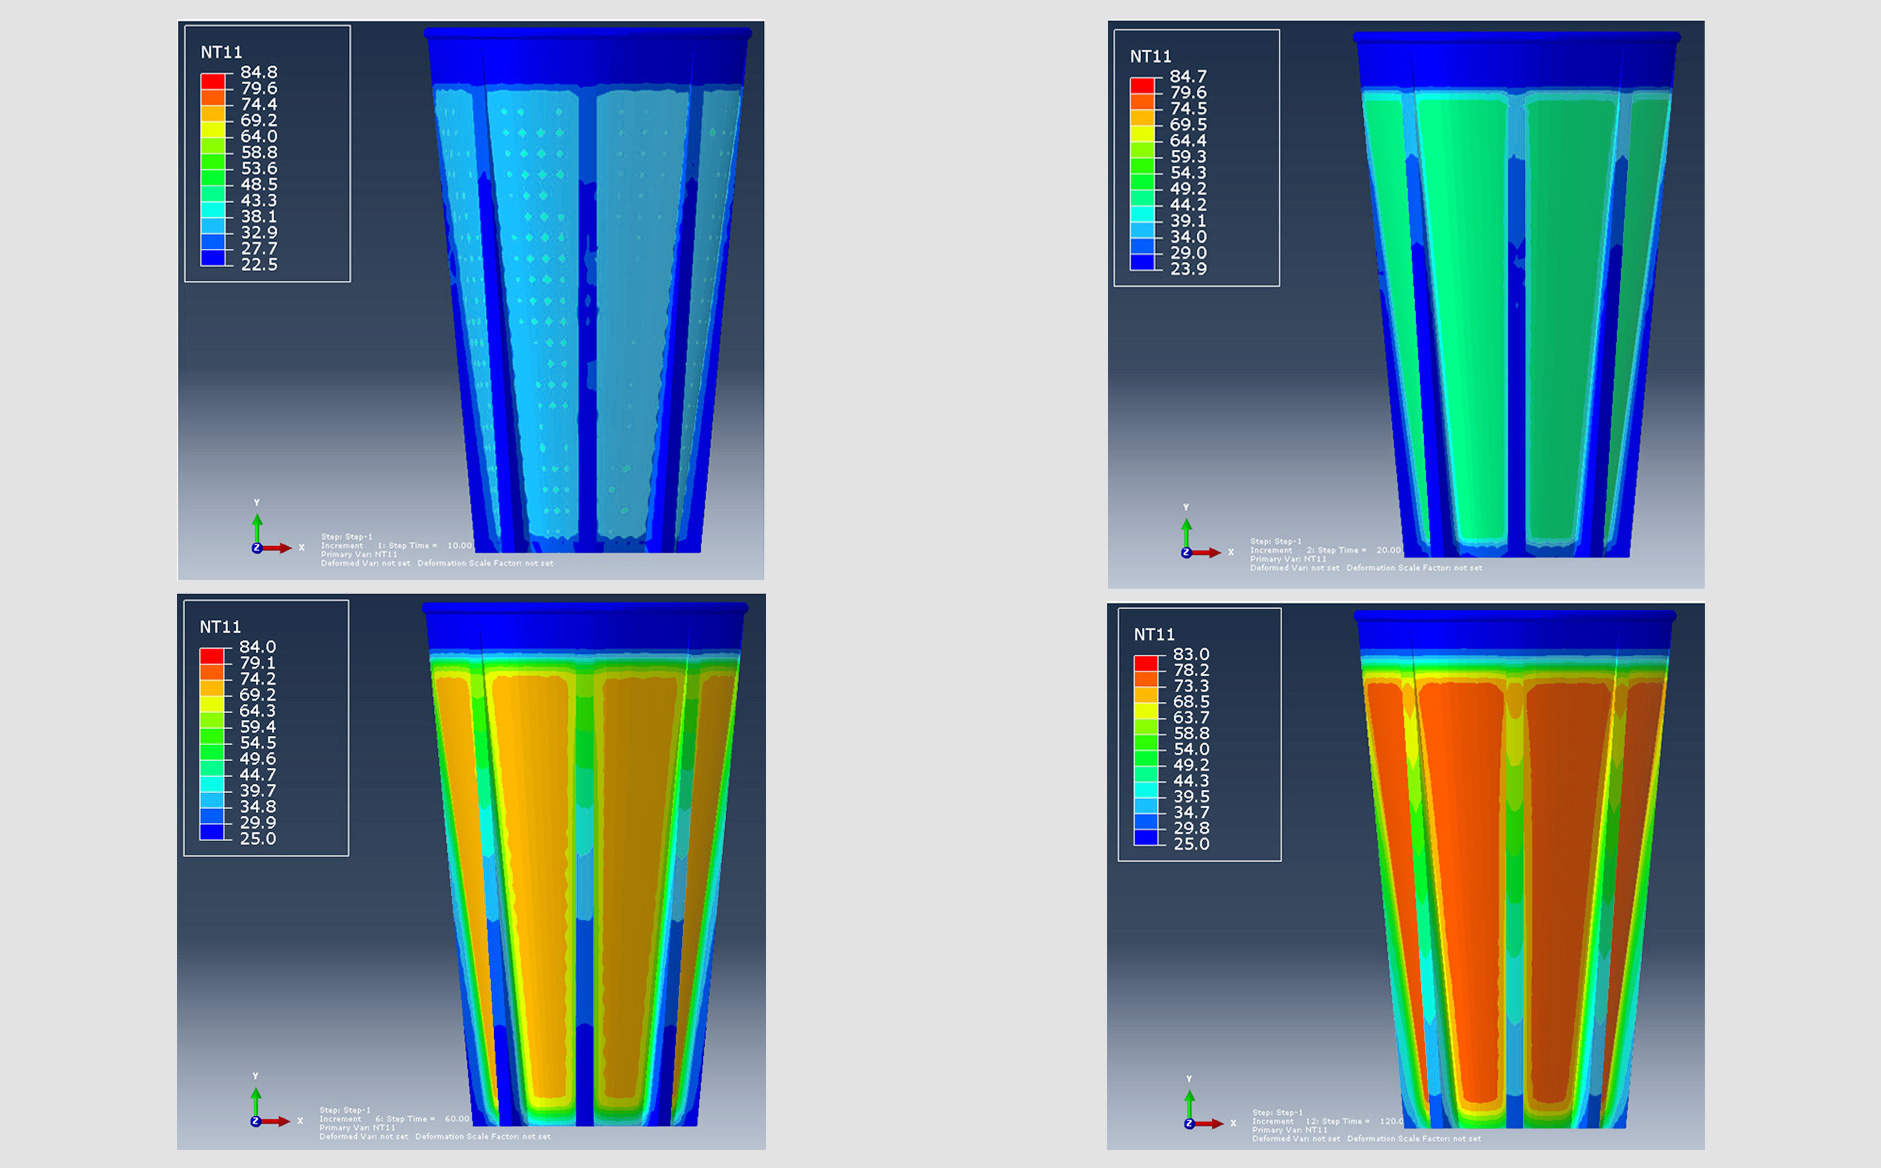Click the 'Increment 2: Step Time = 20.00' line
Image resolution: width=1881 pixels, height=1168 pixels.
tap(1327, 550)
